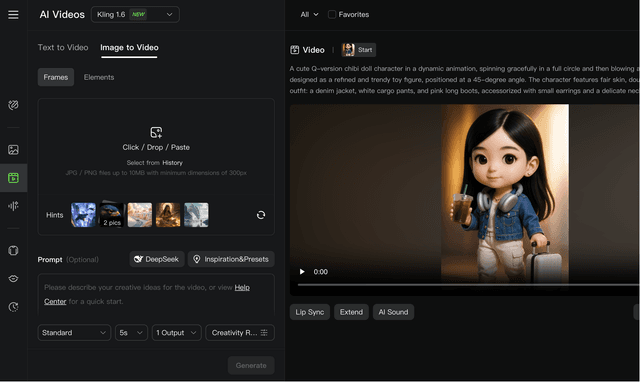Select the third desert hint thumbnail
Viewport: 640px width, 383px height.
[140, 215]
